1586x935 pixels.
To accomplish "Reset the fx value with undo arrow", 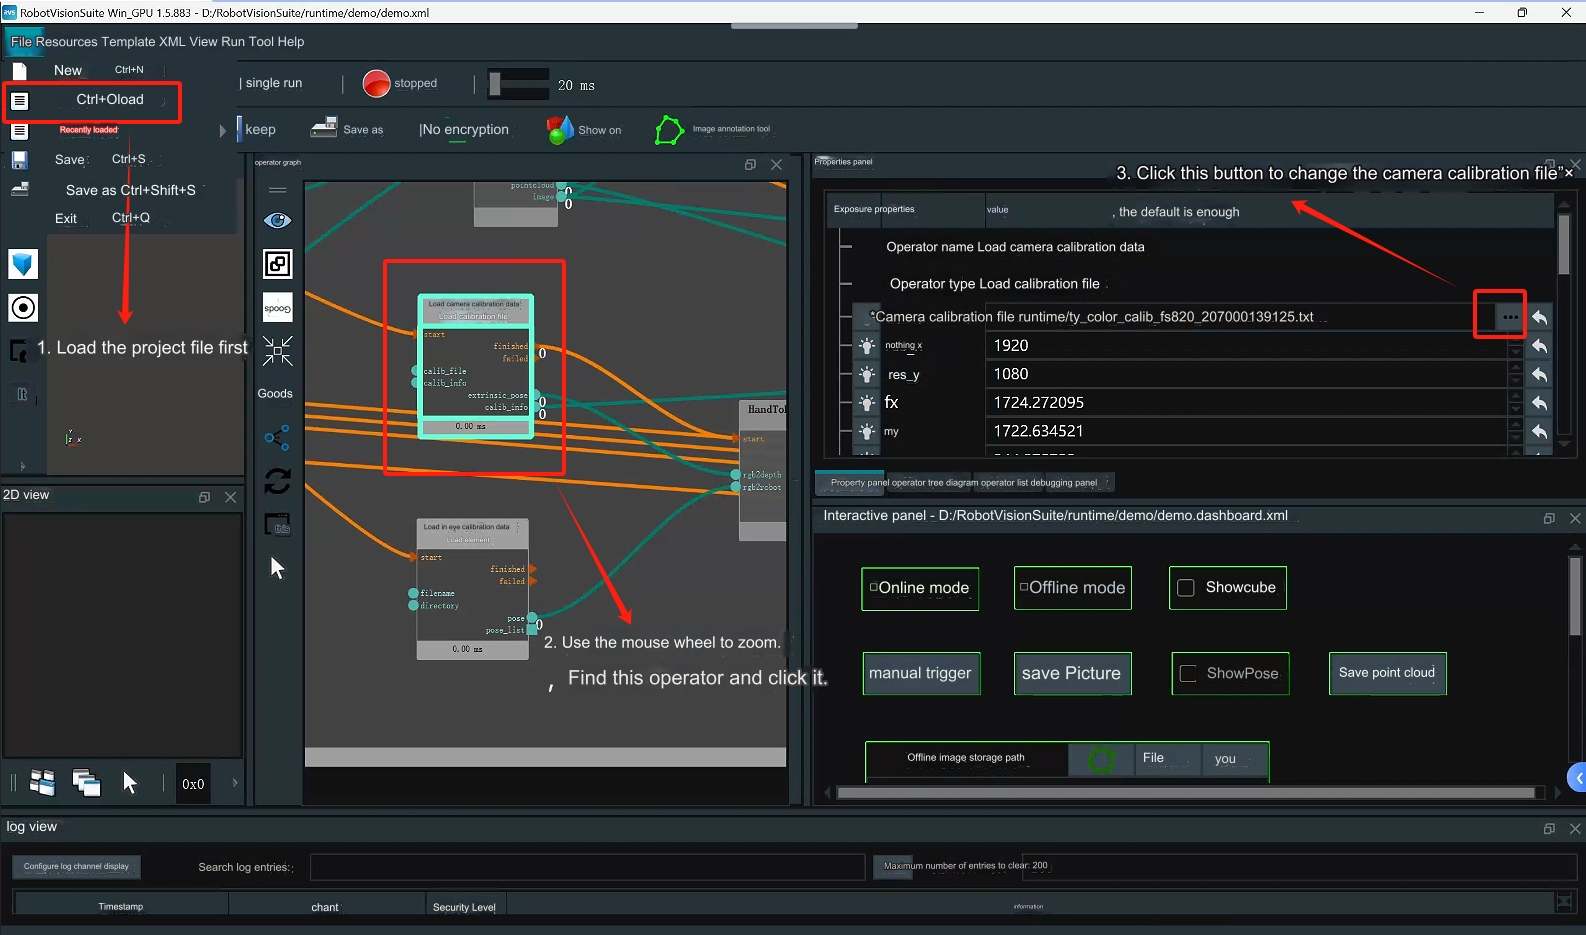I will [x=1540, y=403].
